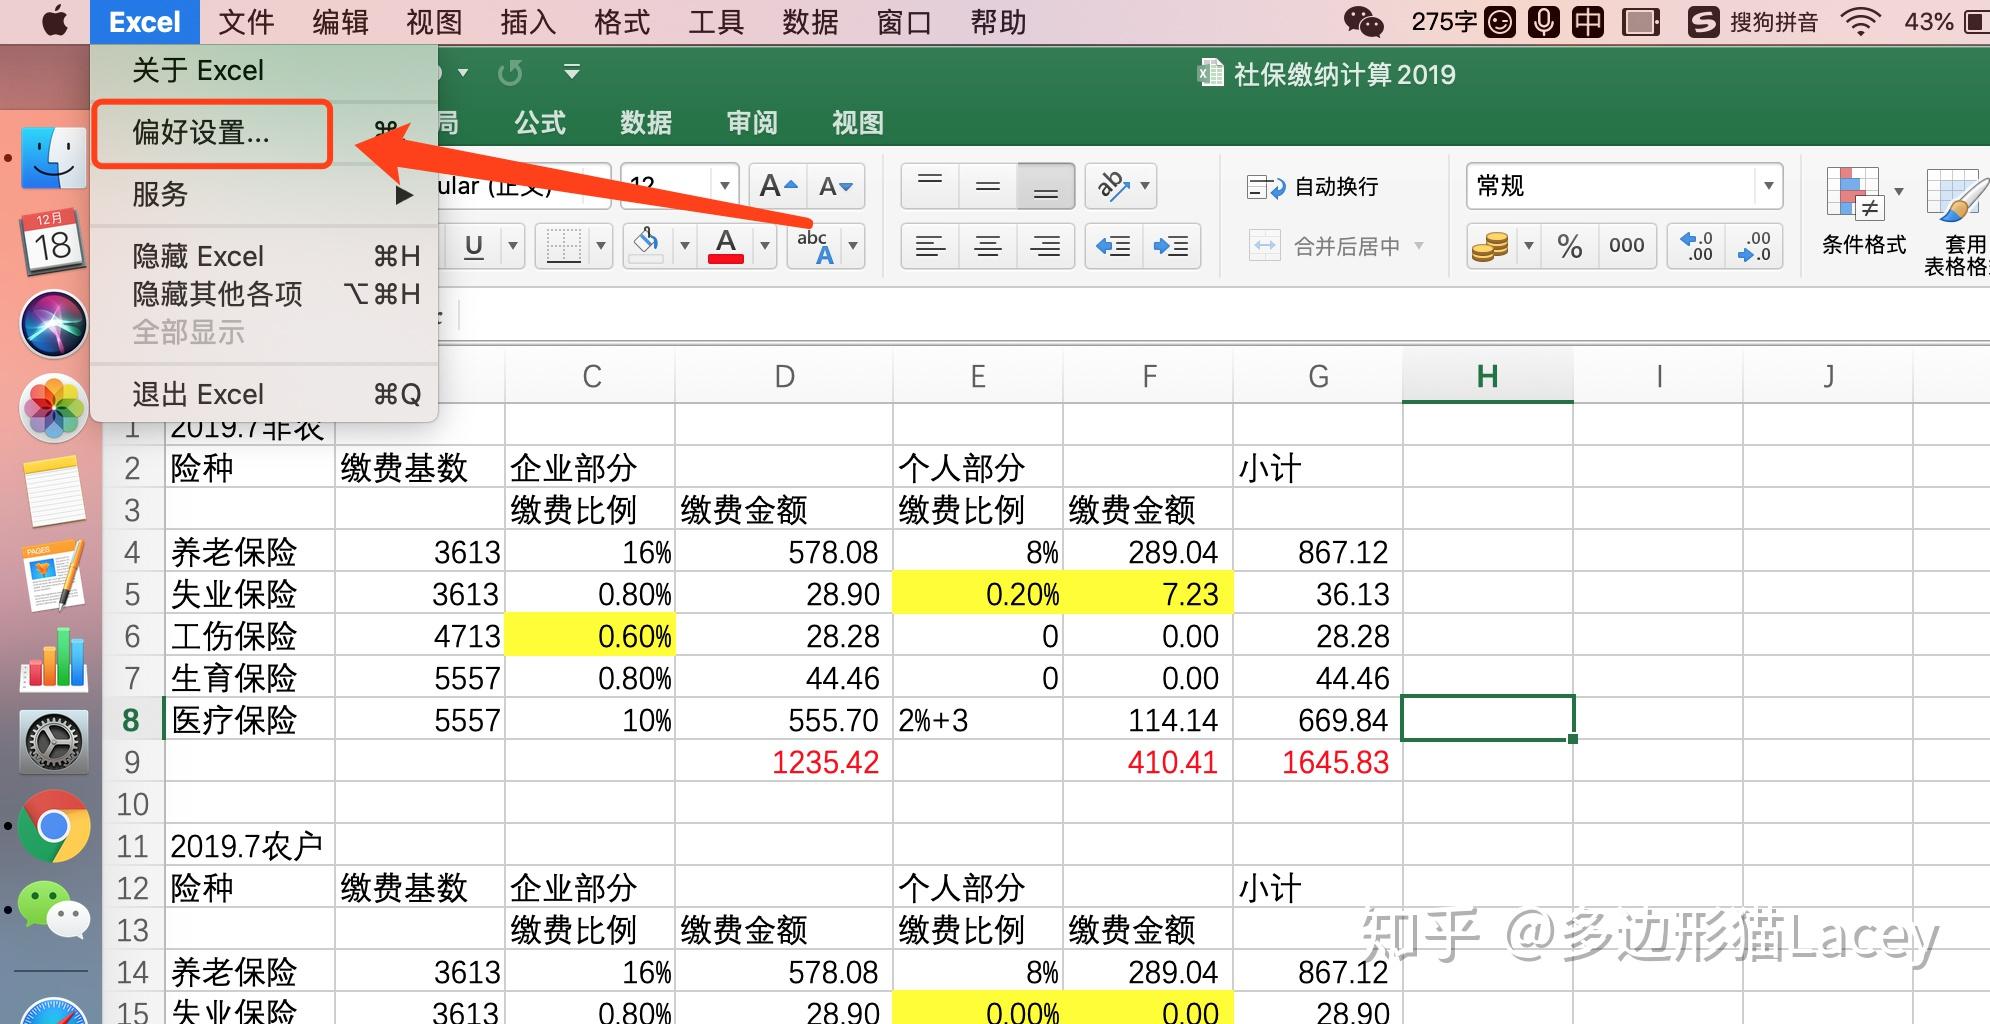Increase decimal places
Image resolution: width=1990 pixels, height=1024 pixels.
(1697, 246)
